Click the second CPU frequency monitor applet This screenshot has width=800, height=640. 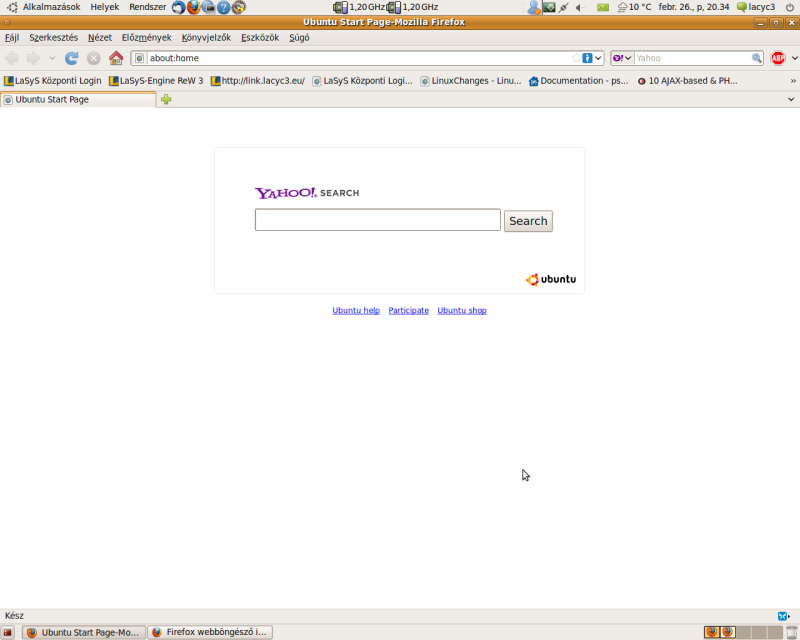point(412,7)
